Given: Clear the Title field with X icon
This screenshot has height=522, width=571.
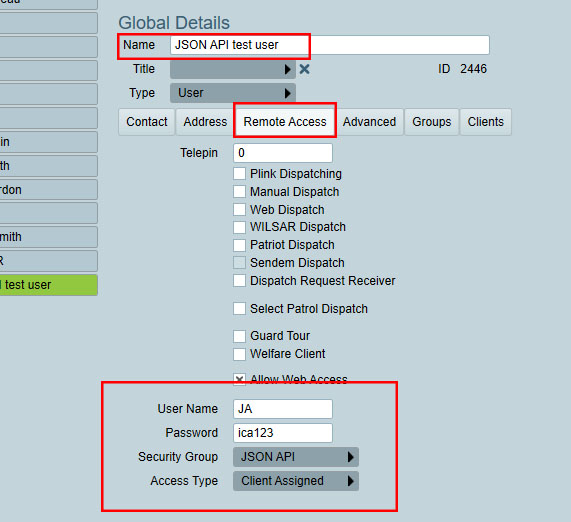Looking at the screenshot, I should pos(304,69).
